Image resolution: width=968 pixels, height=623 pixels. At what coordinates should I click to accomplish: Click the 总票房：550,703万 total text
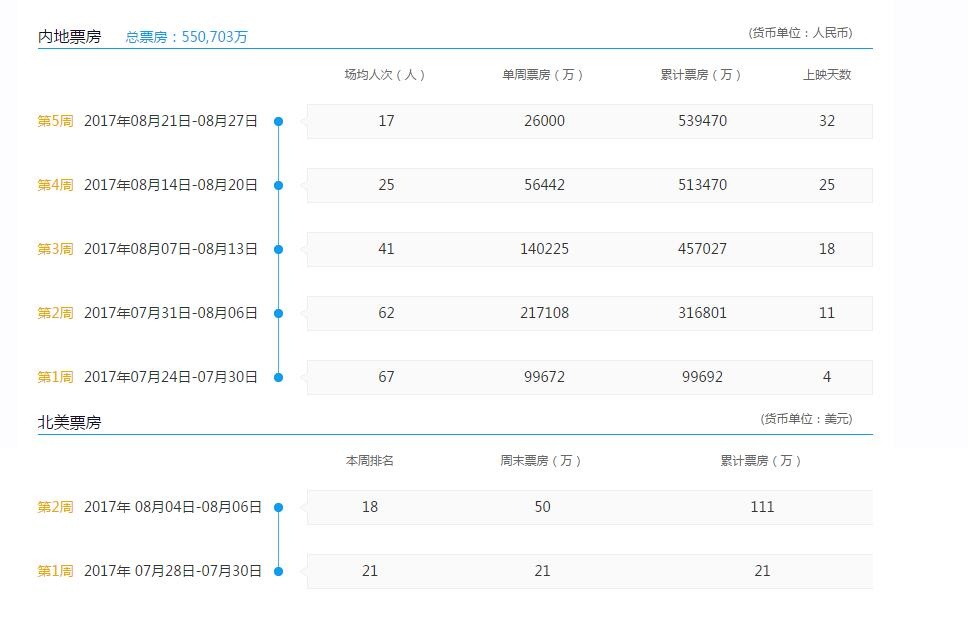pyautogui.click(x=186, y=37)
